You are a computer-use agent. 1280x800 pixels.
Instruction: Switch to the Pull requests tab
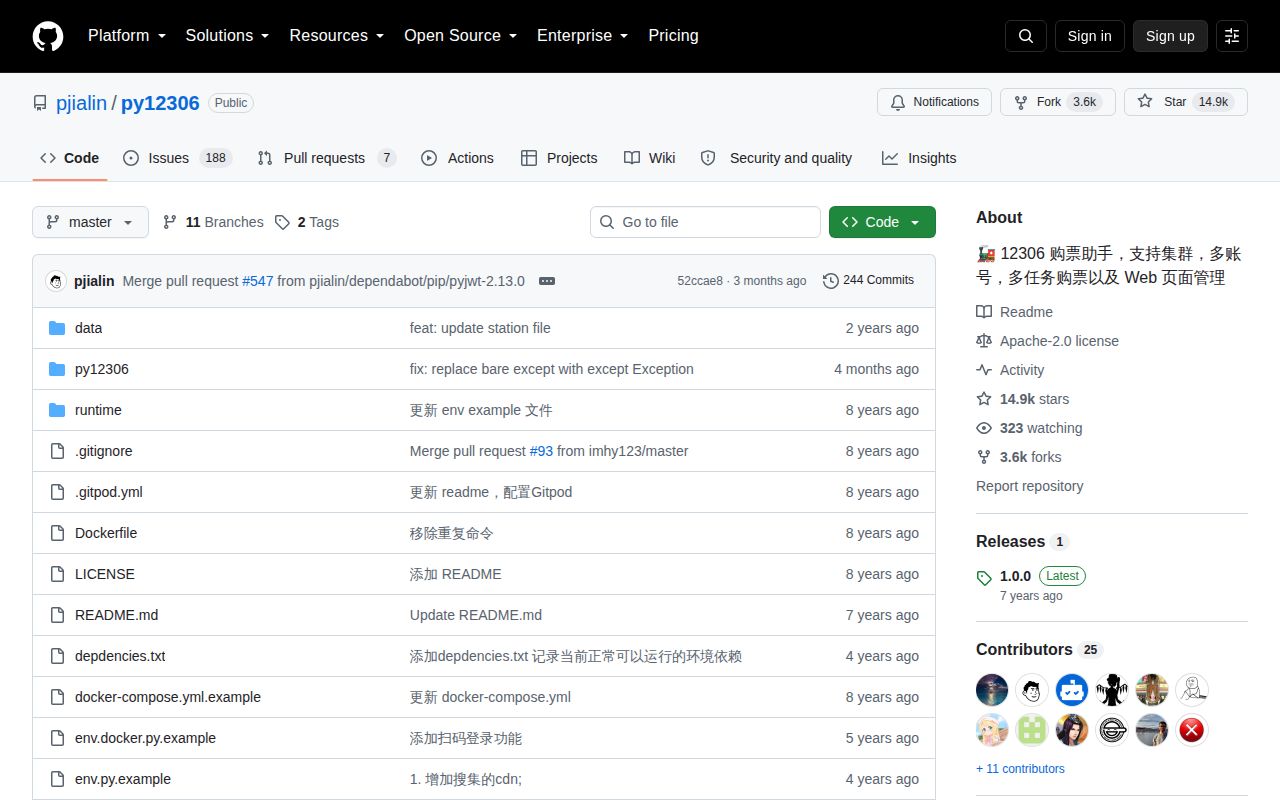(326, 158)
